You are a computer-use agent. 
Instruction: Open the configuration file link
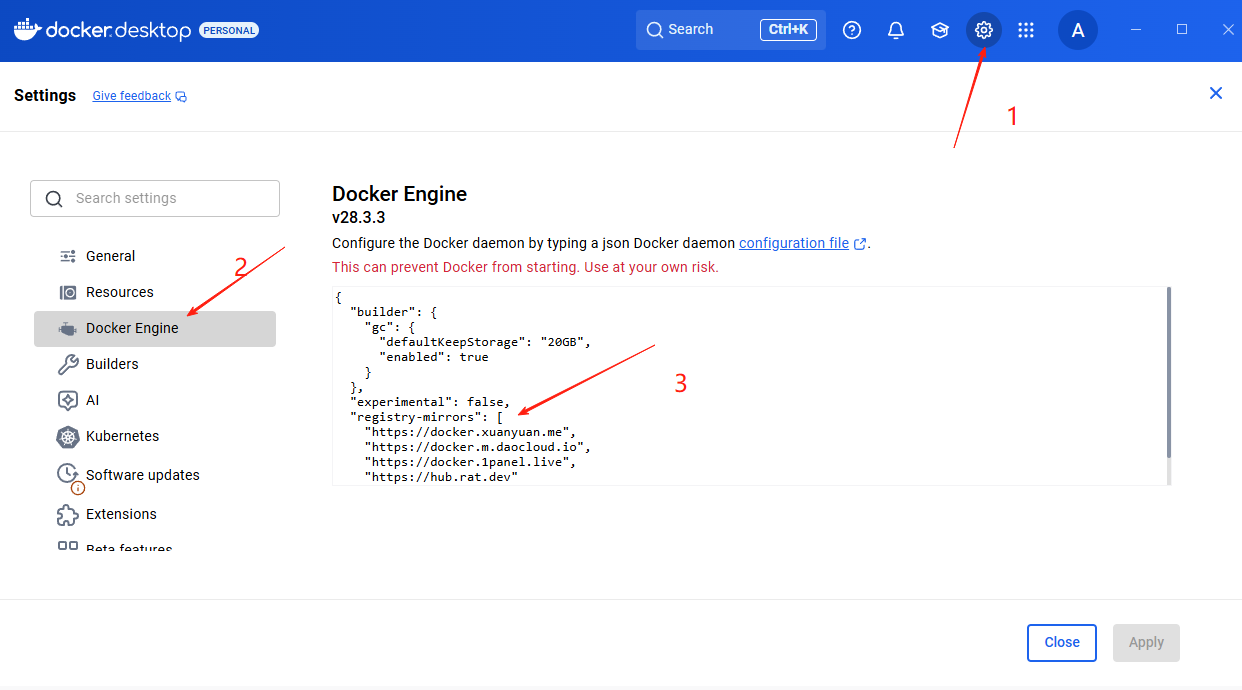795,242
